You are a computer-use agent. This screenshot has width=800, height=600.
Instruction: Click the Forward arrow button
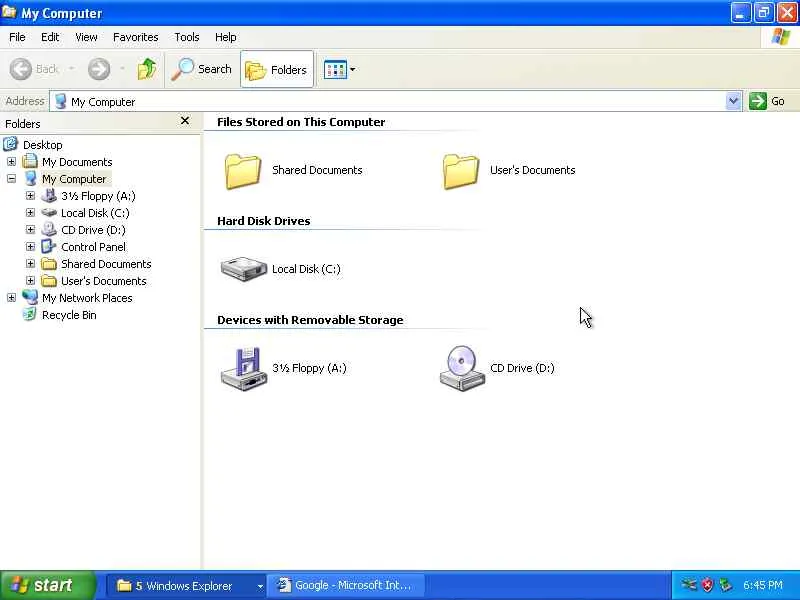click(x=99, y=69)
